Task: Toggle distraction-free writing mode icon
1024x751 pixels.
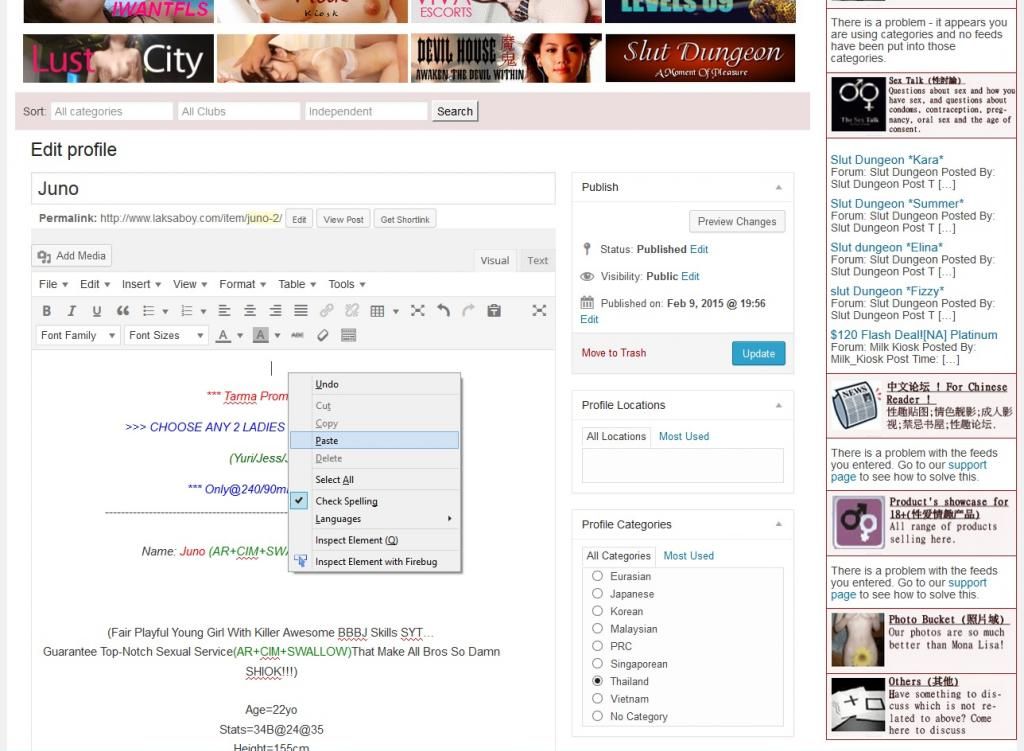Action: coord(539,311)
